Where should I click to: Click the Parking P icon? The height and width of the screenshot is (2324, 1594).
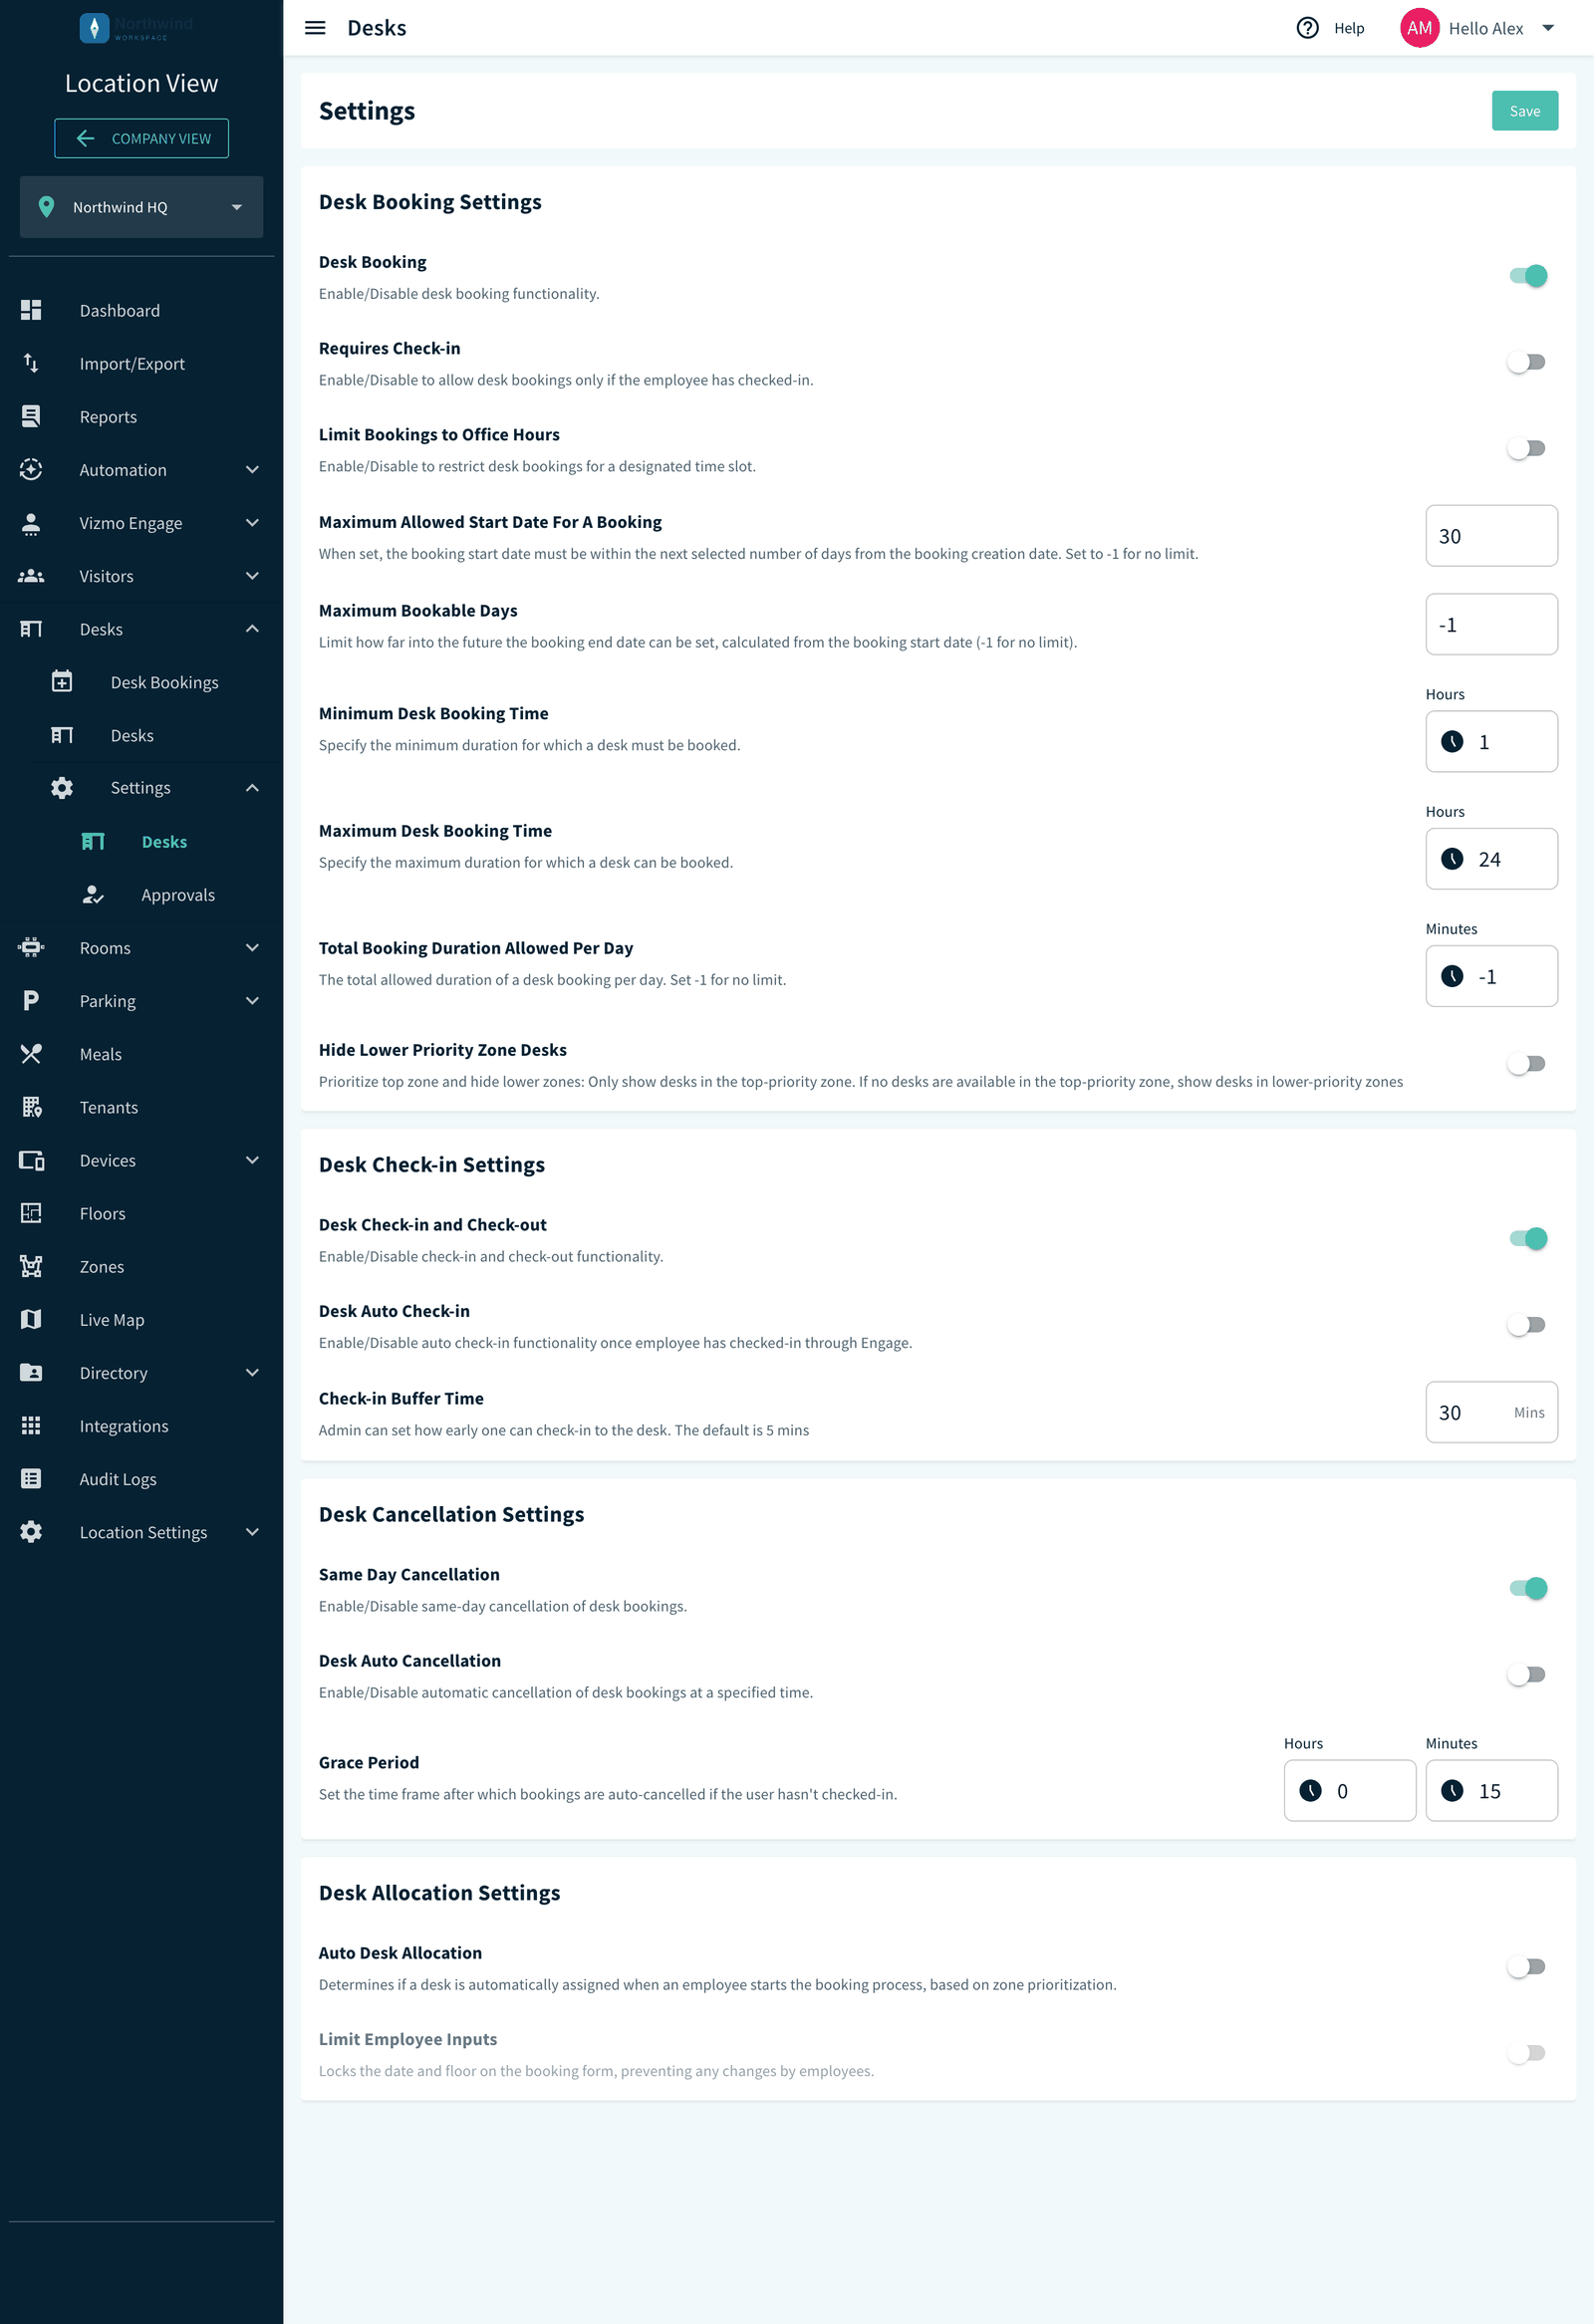click(31, 1000)
